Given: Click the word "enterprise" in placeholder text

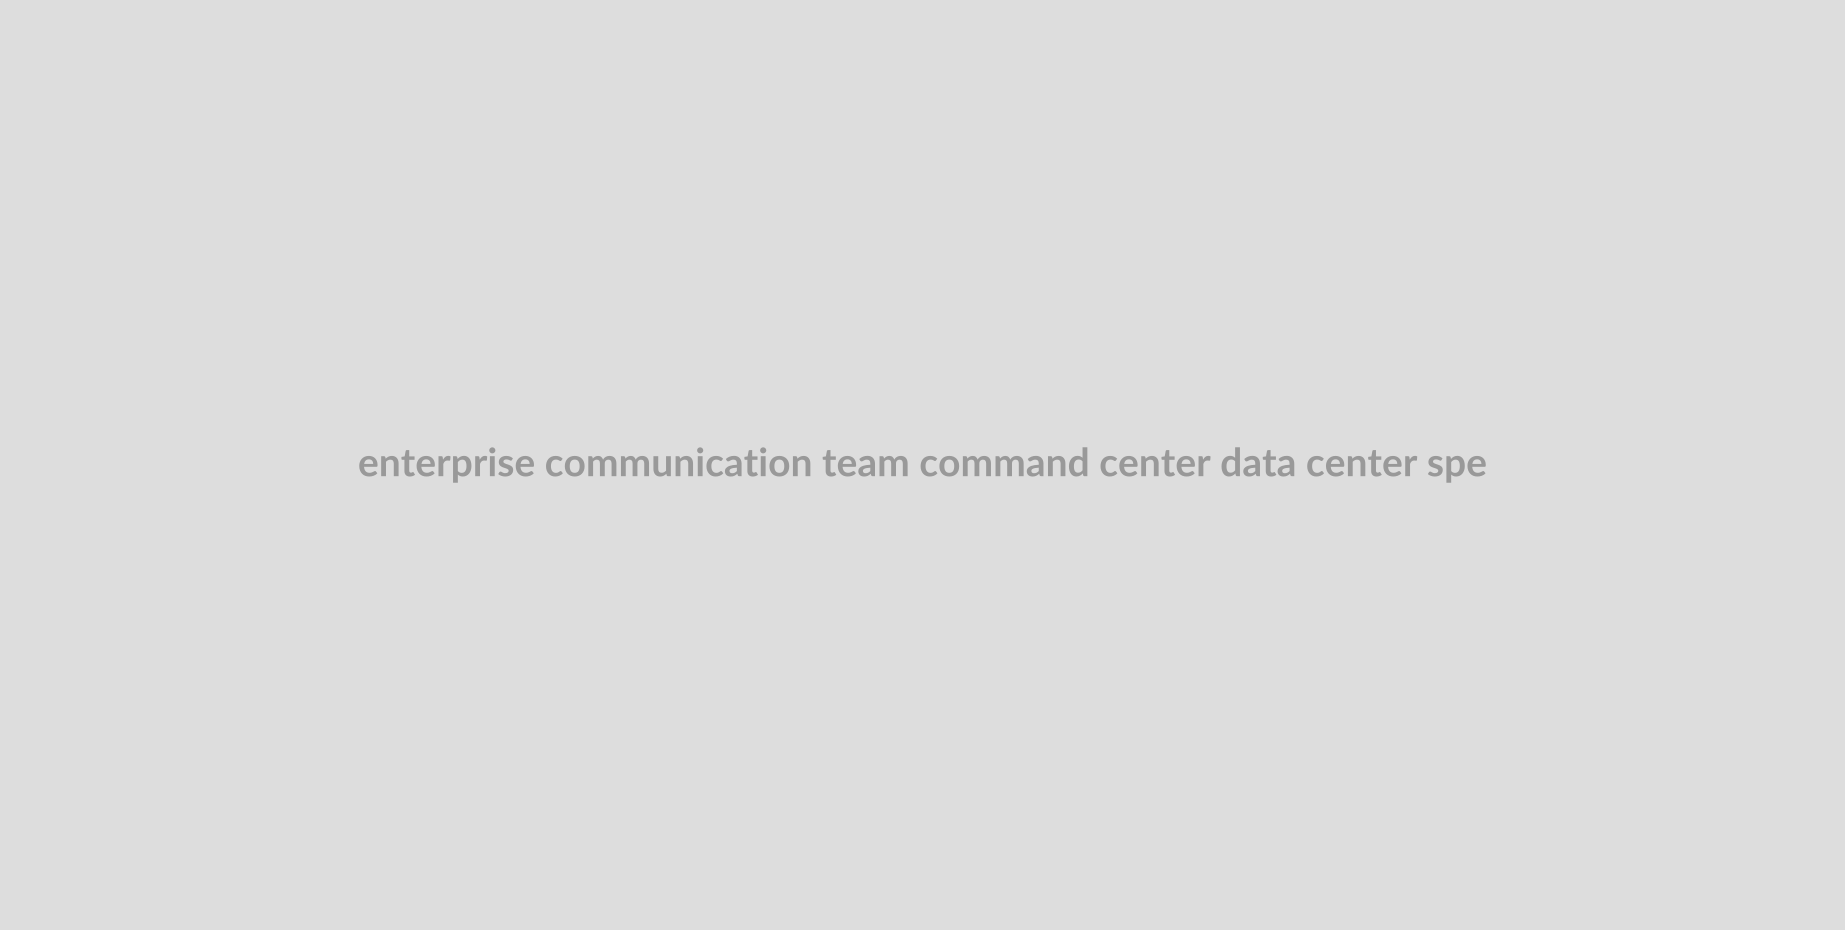Looking at the screenshot, I should [446, 464].
